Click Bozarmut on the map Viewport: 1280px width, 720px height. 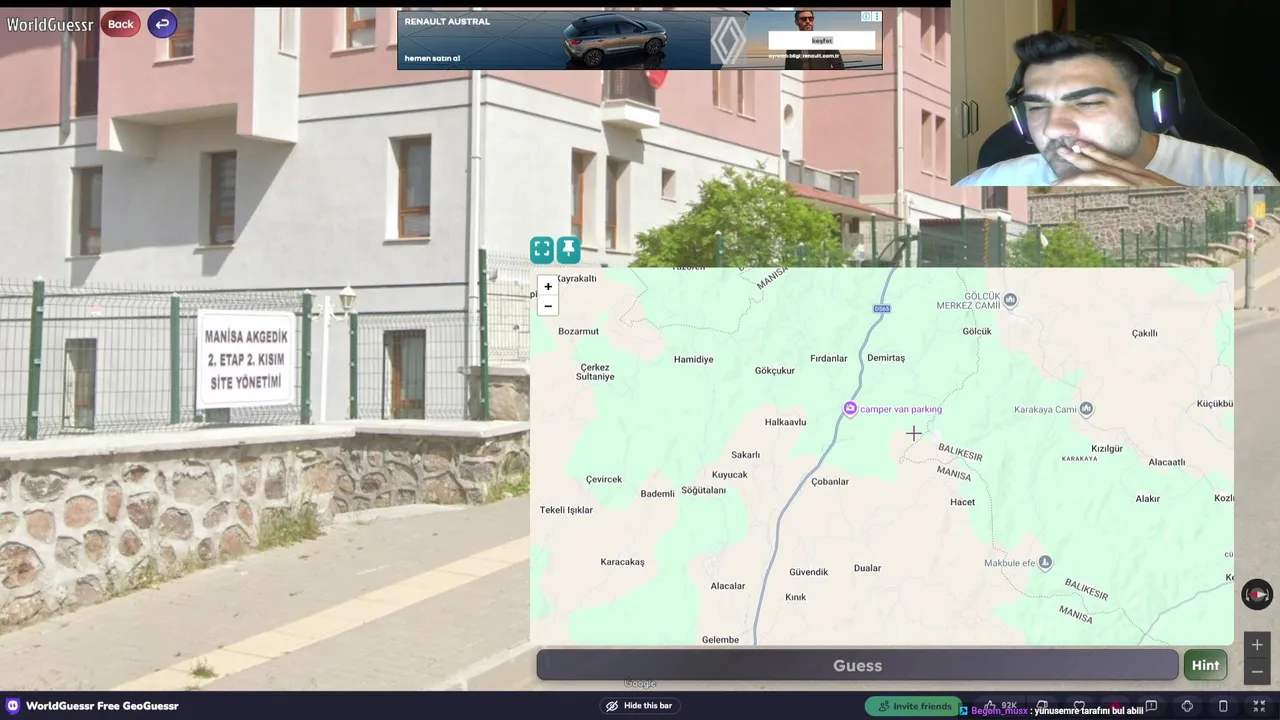click(578, 332)
